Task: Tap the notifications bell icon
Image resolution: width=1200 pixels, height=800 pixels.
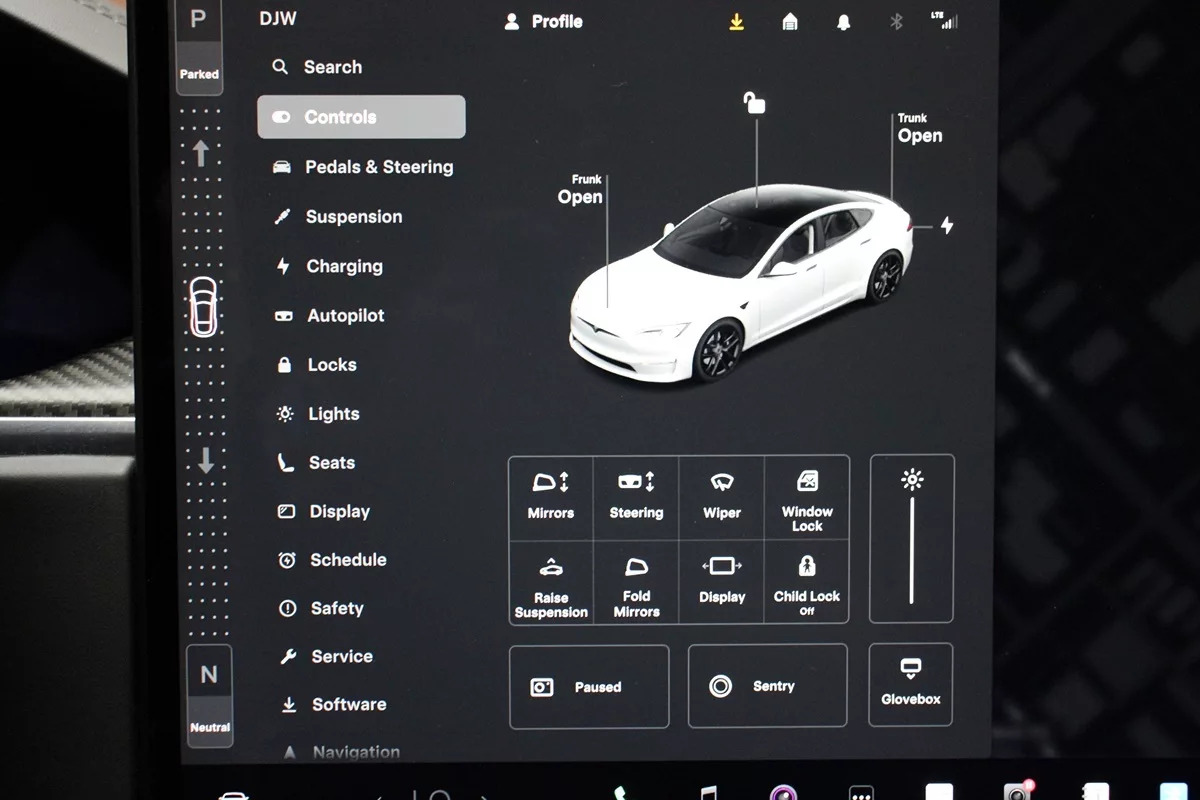Action: pos(843,22)
